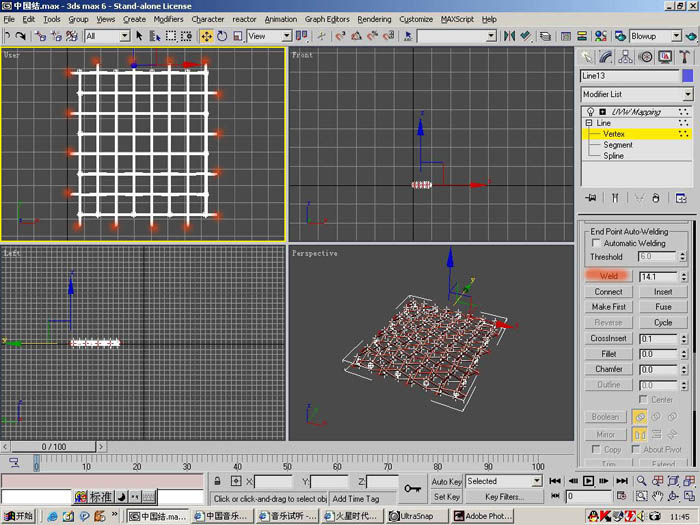Activate Bind to Space Warp tool
The height and width of the screenshot is (525, 700).
pos(71,36)
